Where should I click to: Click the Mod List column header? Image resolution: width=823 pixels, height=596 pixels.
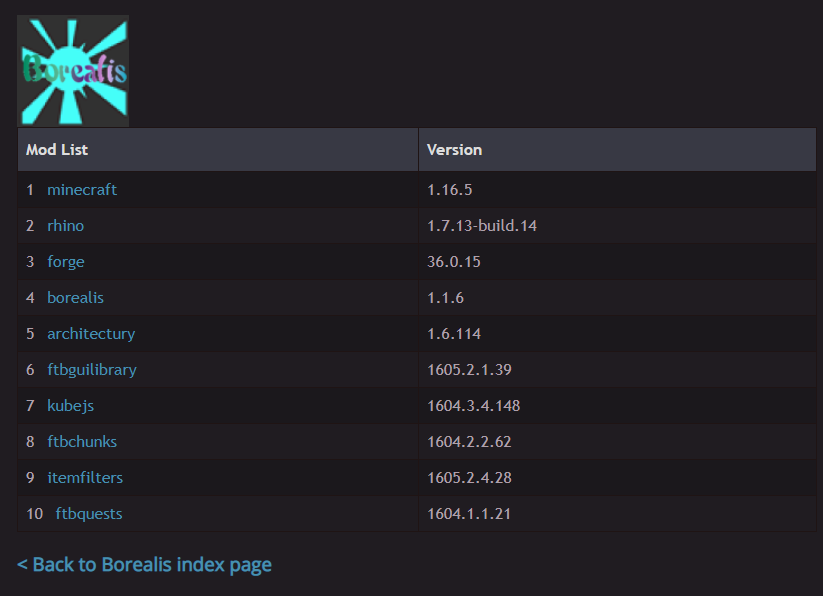click(x=57, y=150)
